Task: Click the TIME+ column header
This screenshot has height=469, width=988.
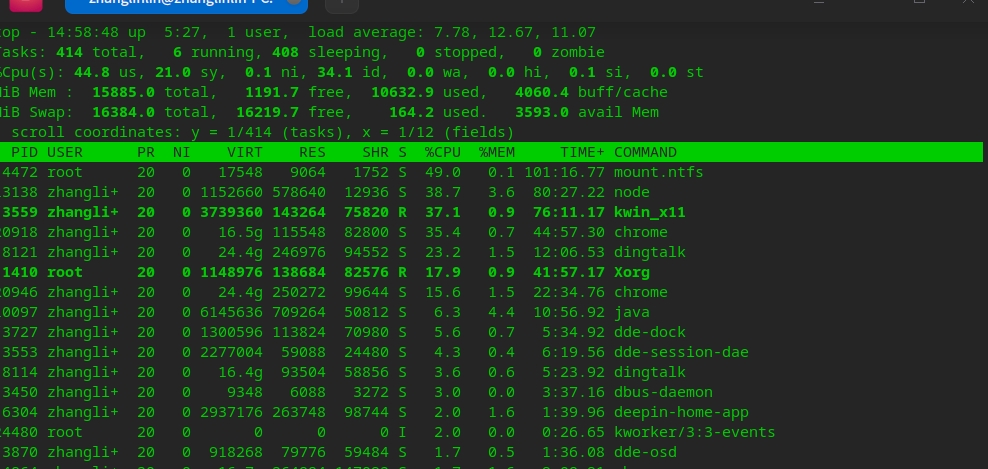Action: point(582,152)
